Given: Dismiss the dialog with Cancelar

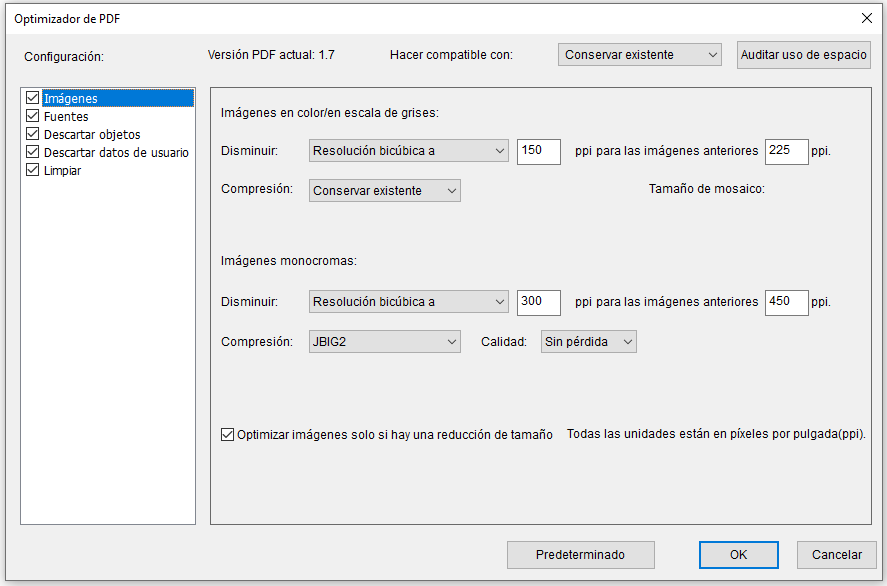Looking at the screenshot, I should coord(836,555).
